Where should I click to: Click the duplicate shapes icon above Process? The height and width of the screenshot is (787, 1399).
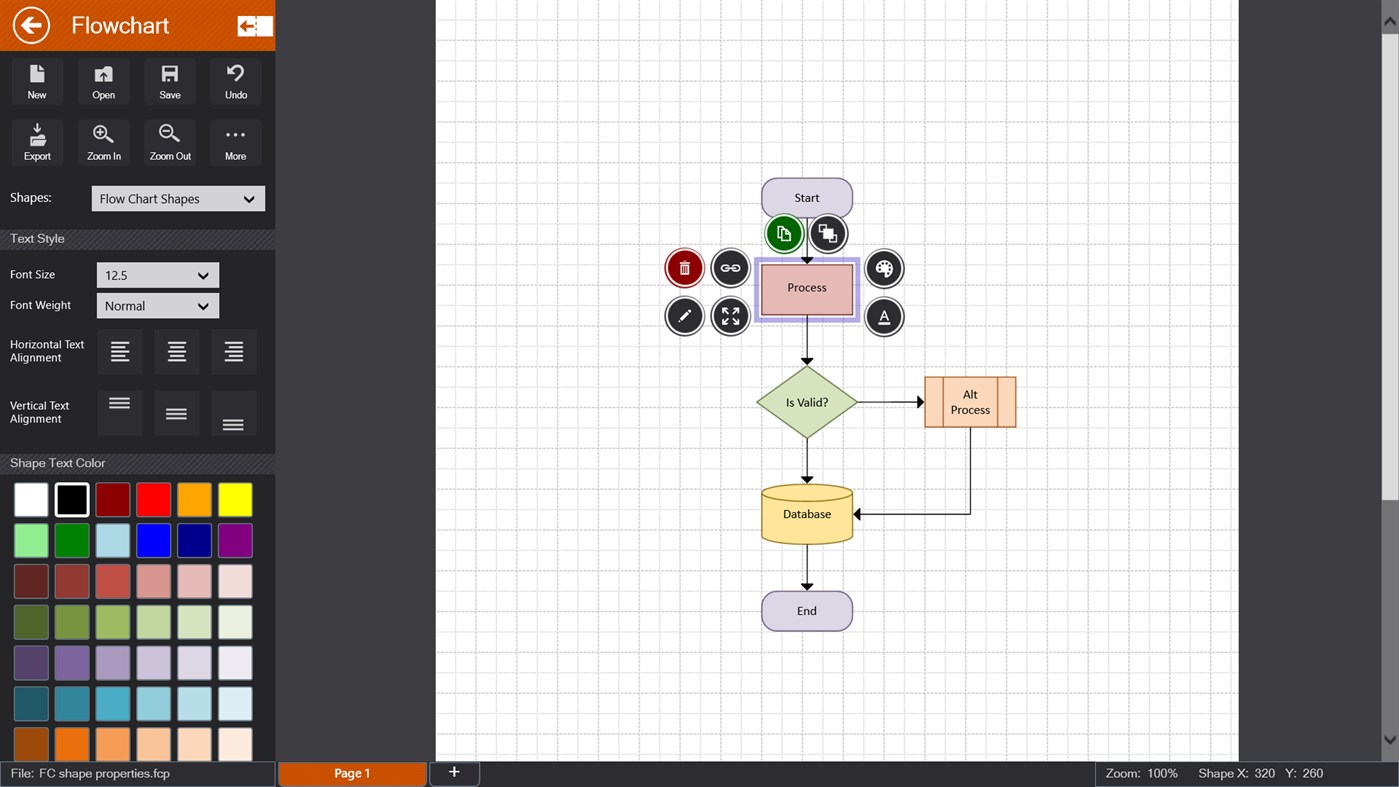pyautogui.click(x=828, y=233)
